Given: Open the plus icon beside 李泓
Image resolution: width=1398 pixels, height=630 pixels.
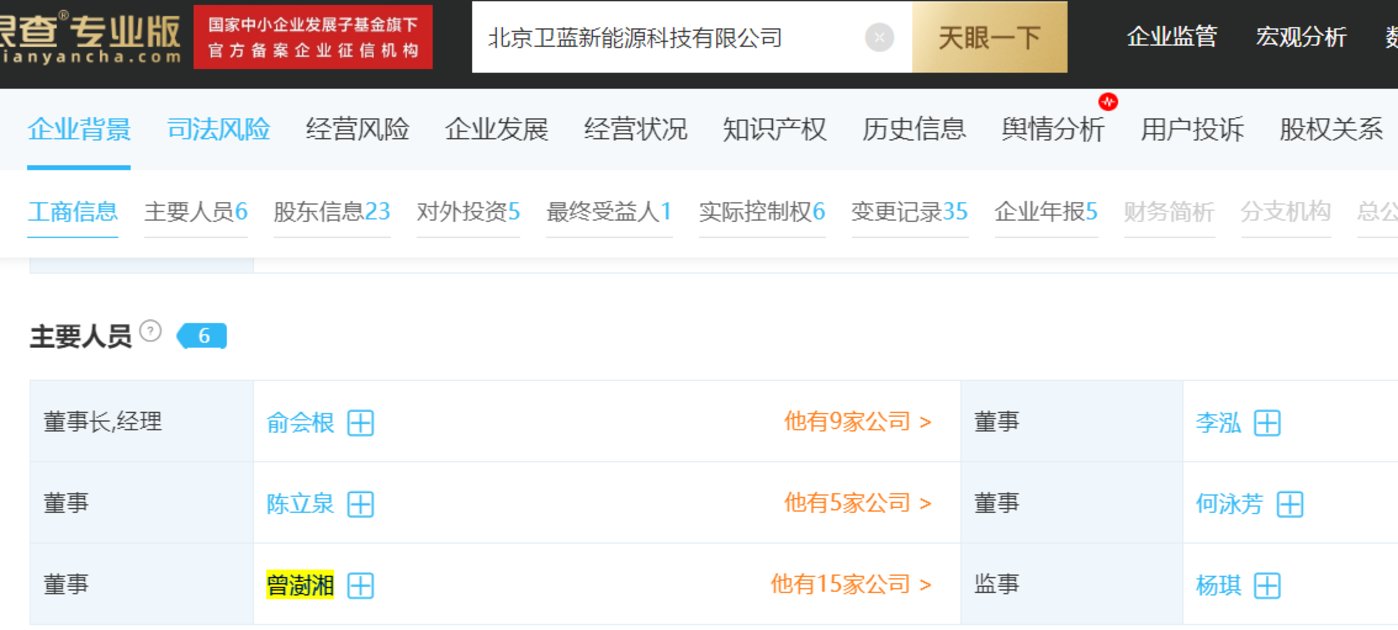Looking at the screenshot, I should coord(1267,423).
